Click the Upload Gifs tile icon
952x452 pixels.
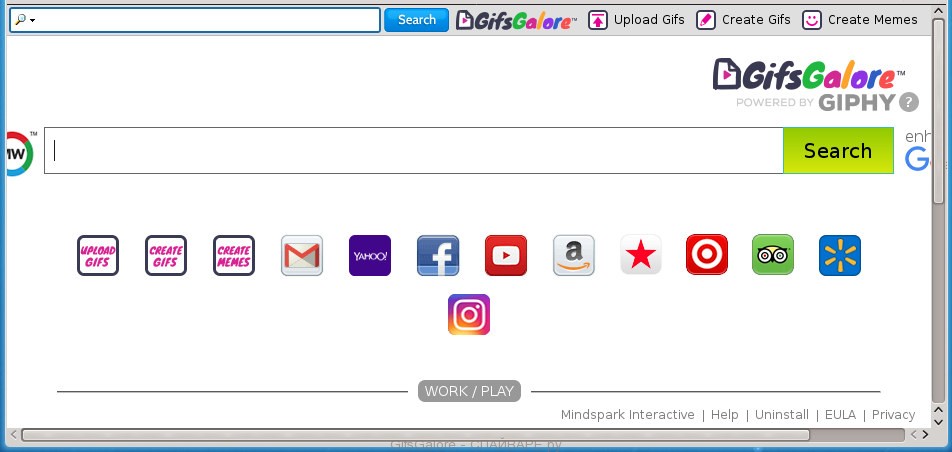[98, 255]
